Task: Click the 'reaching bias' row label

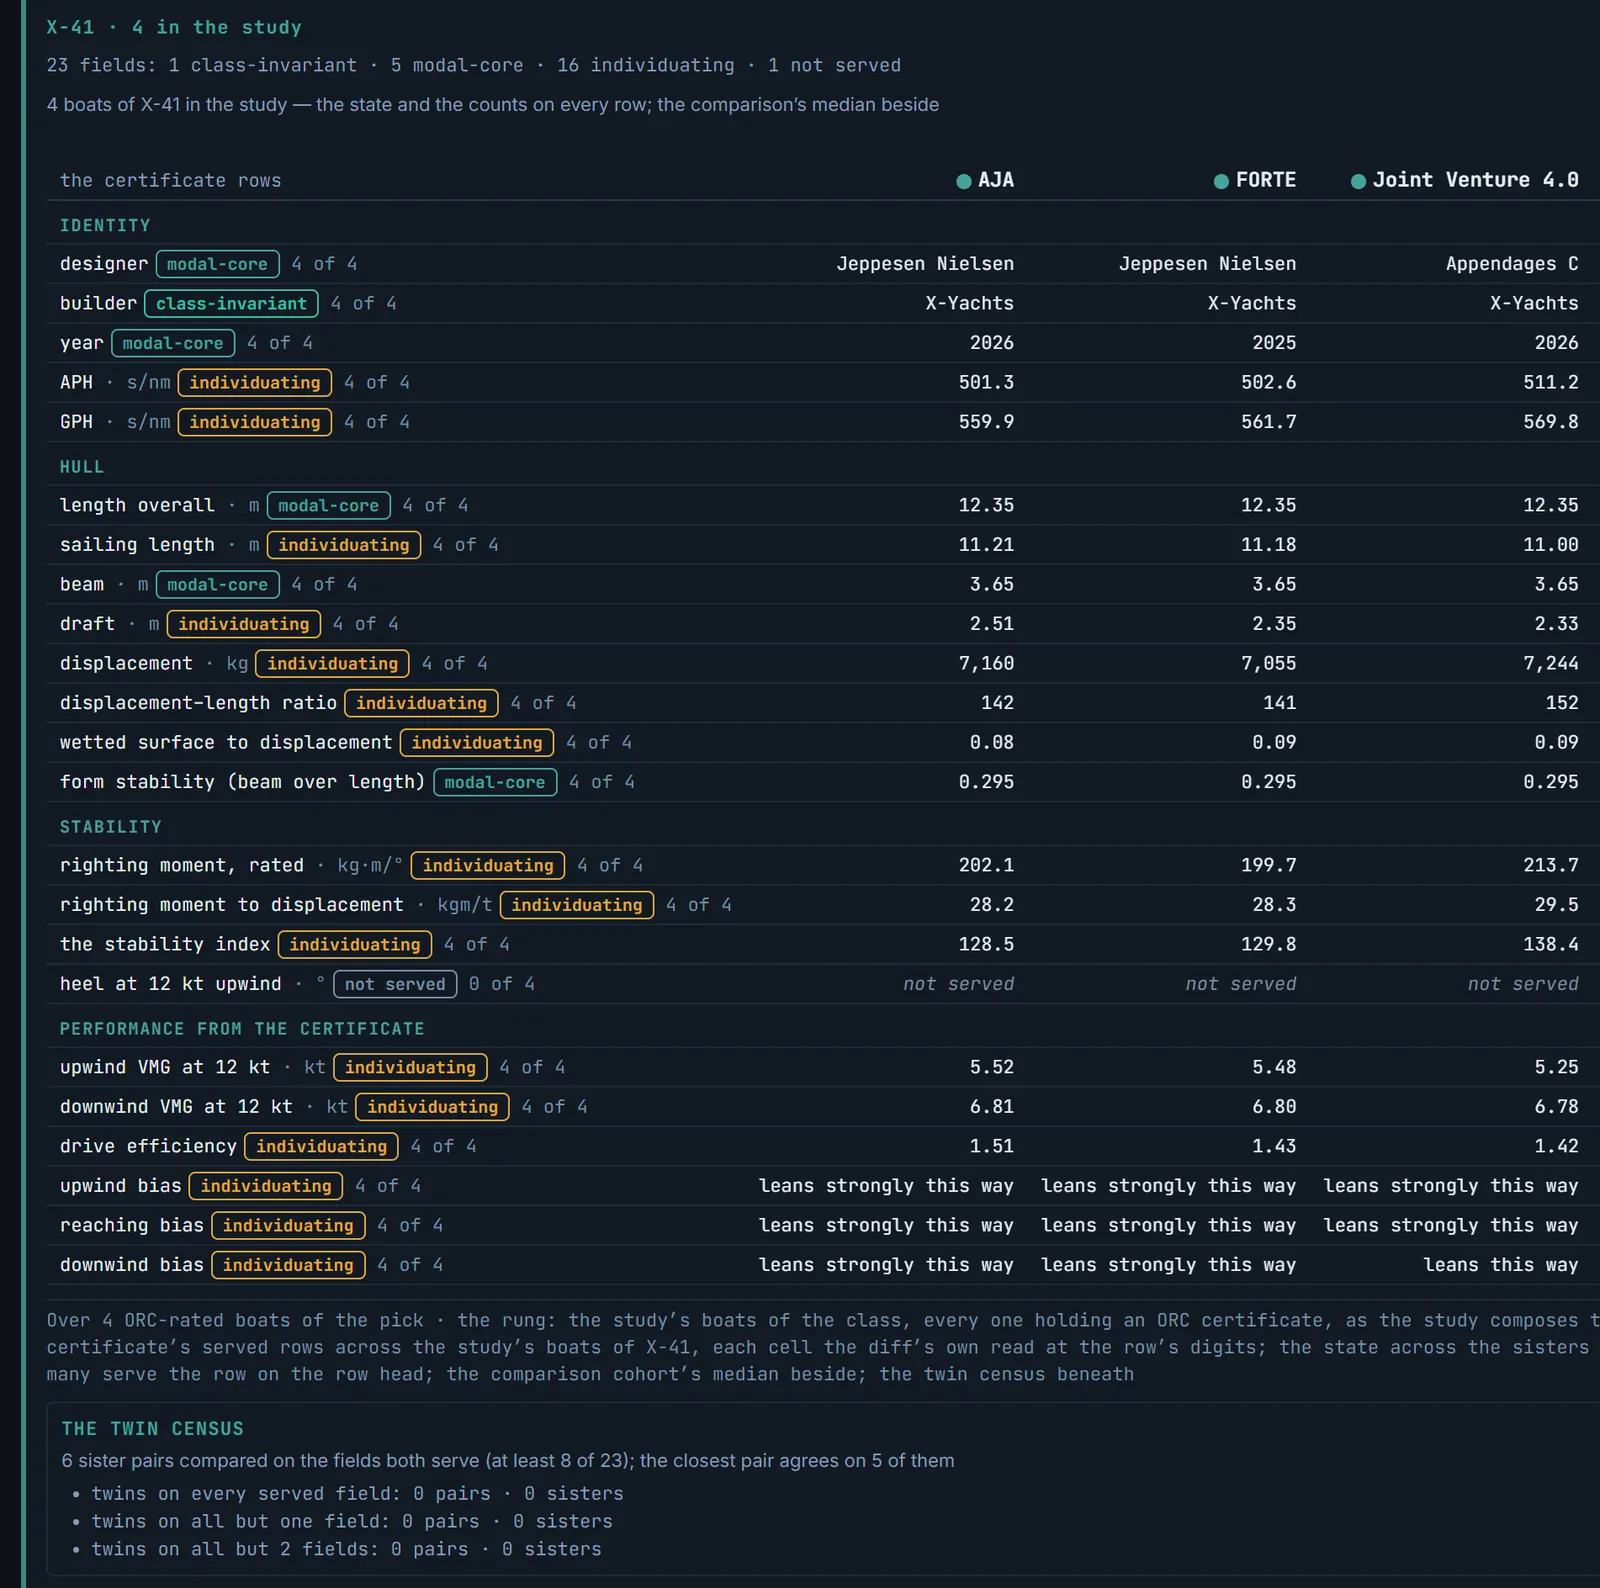Action: click(132, 1225)
